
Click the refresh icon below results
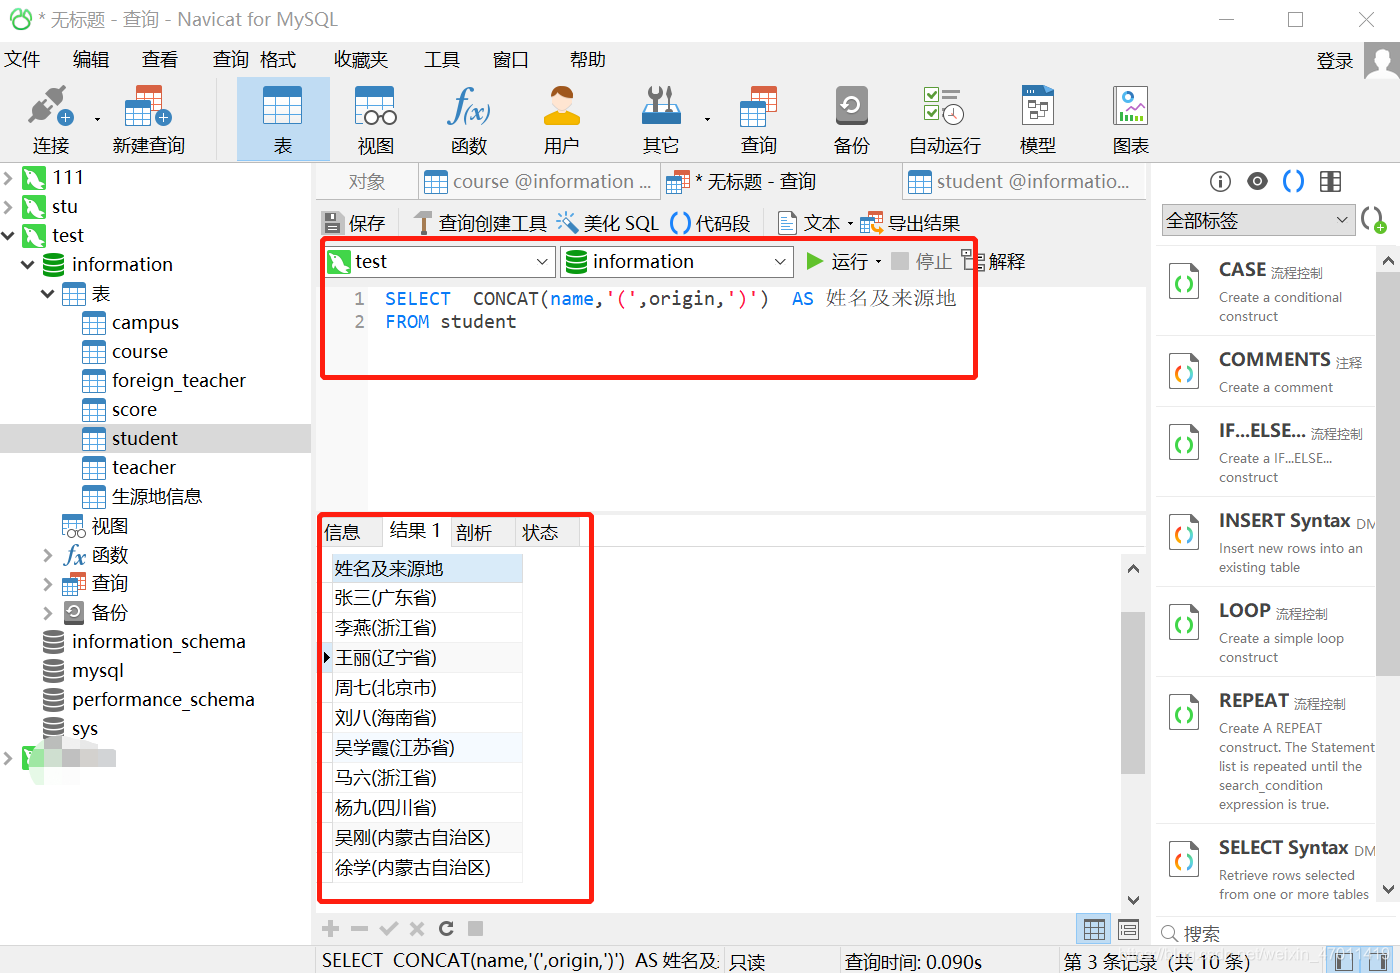(446, 929)
